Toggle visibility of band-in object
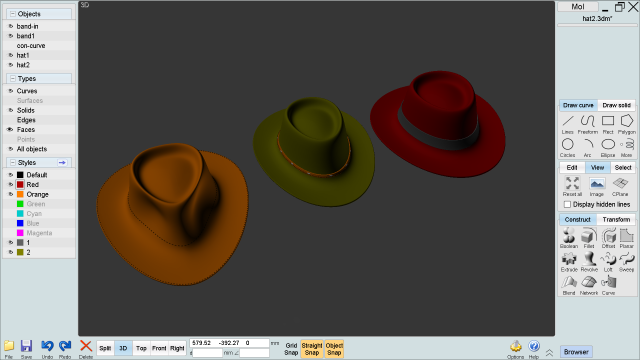640x360 pixels. coord(11,26)
